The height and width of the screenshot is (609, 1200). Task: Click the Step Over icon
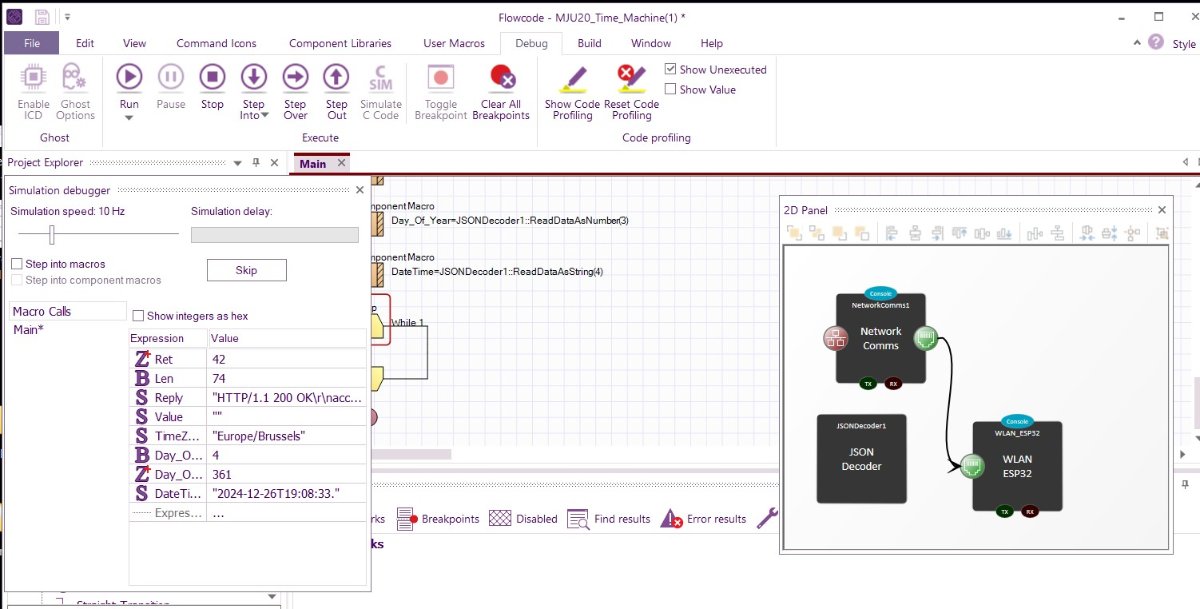(x=295, y=77)
